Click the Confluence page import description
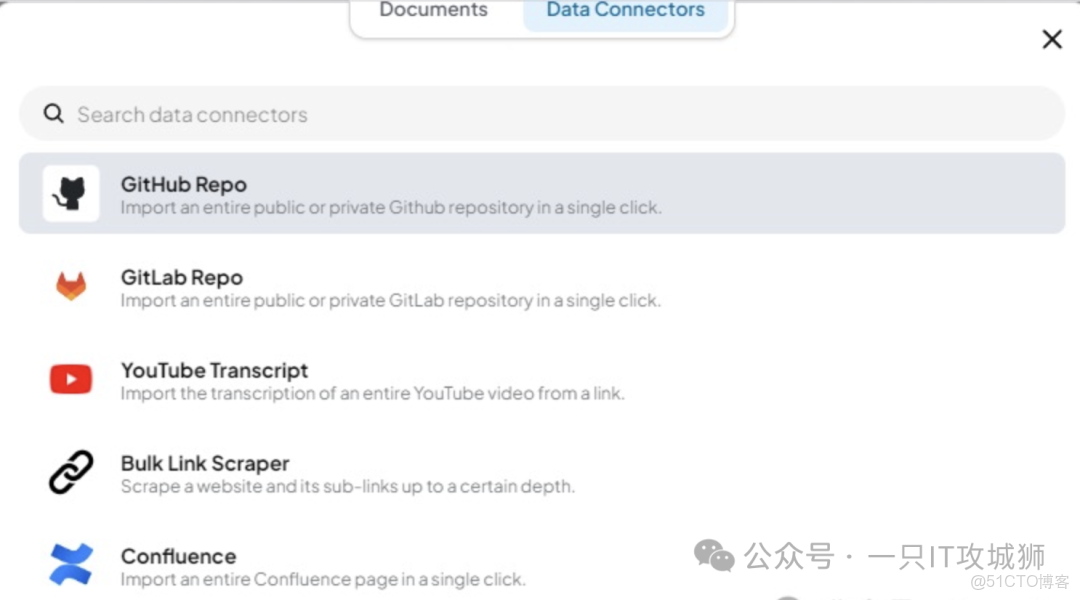 (323, 580)
